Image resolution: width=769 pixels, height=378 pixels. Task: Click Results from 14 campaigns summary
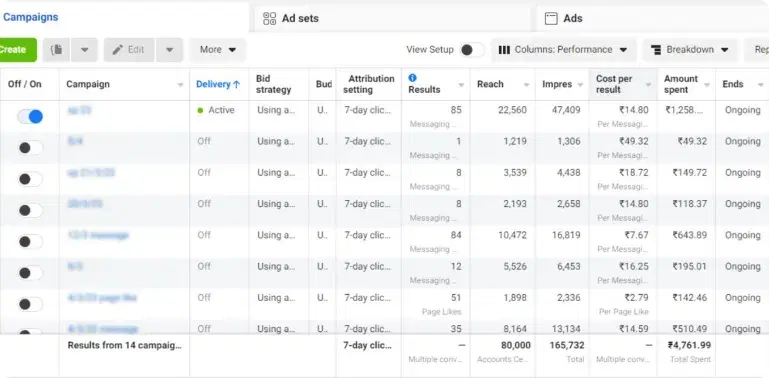[x=125, y=345]
